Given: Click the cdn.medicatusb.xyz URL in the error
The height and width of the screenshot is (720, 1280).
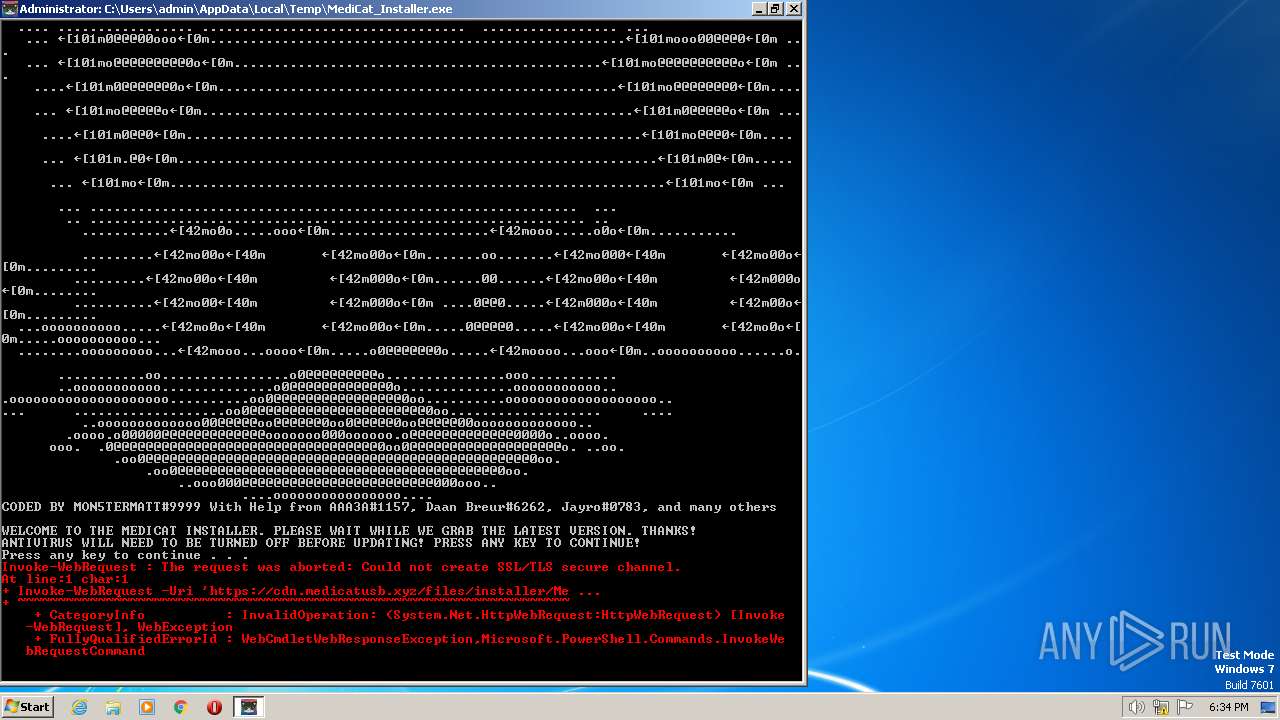Looking at the screenshot, I should 389,591.
